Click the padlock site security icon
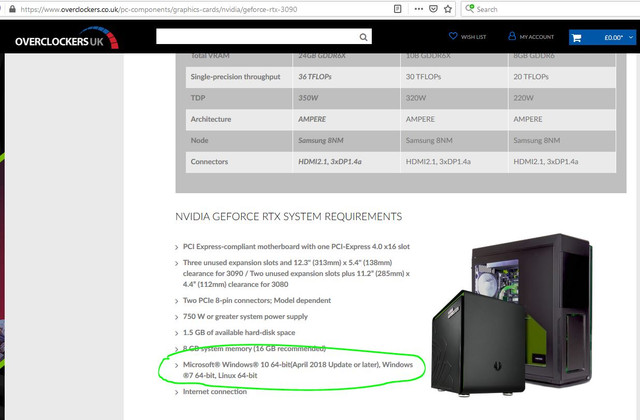640x420 pixels. 12,9
